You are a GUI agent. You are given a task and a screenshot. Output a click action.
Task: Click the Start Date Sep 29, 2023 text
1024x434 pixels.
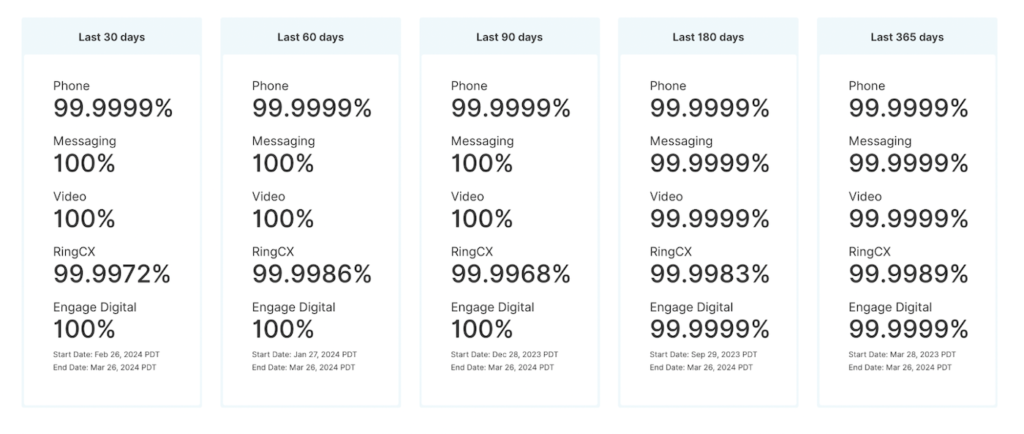coord(703,354)
